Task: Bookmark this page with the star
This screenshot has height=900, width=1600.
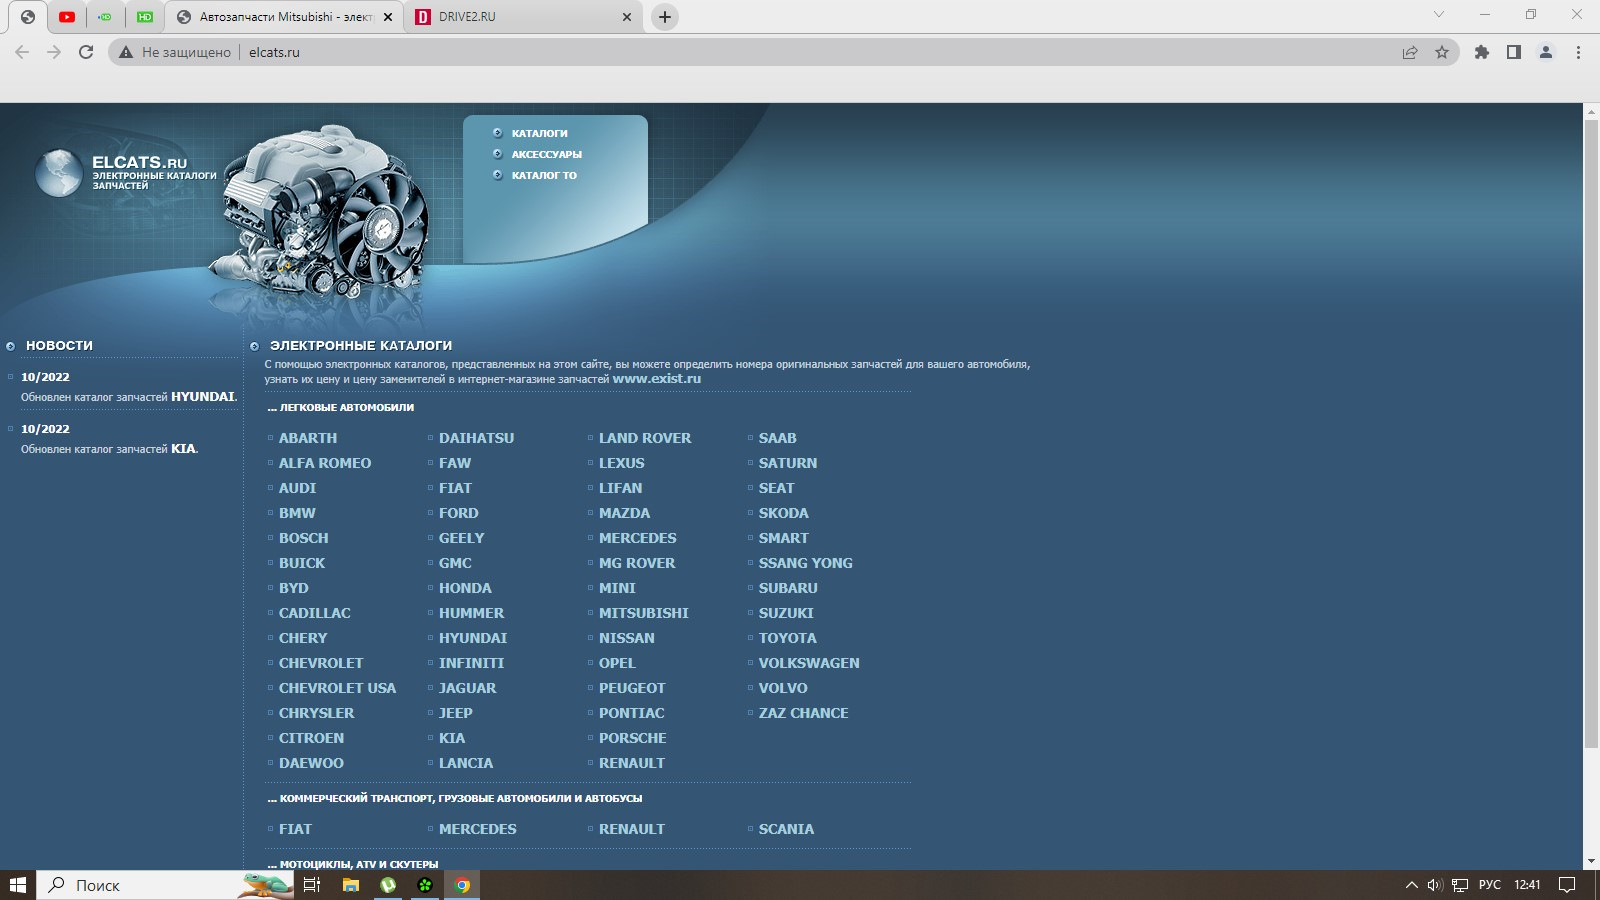Action: [1442, 52]
